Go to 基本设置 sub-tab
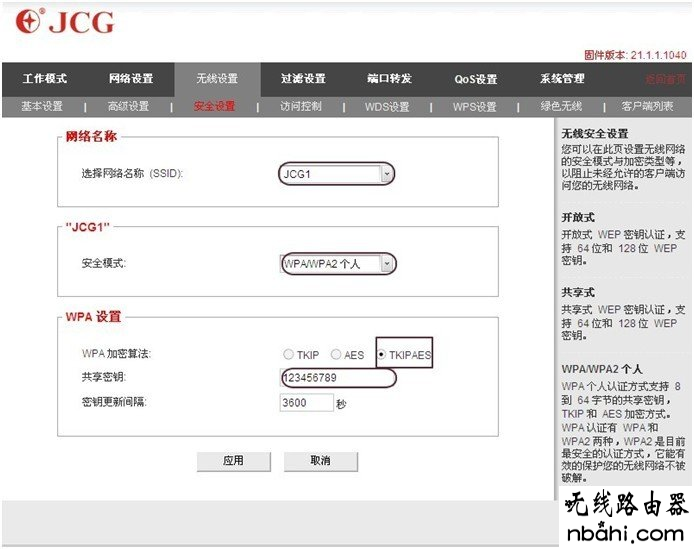 pos(42,106)
